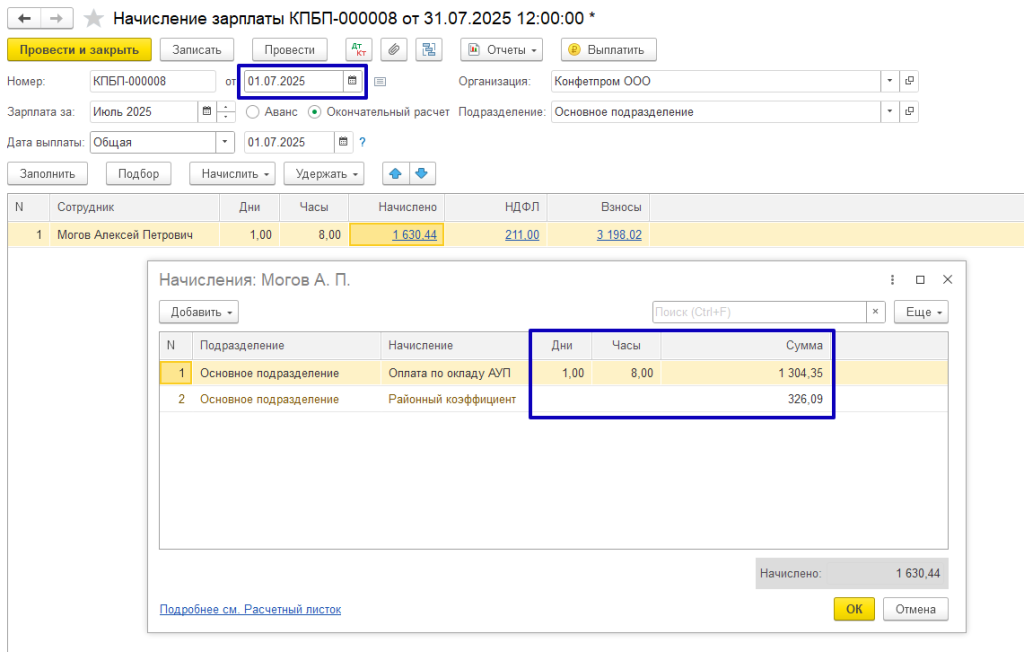This screenshot has height=652, width=1024.
Task: Click the Поиск search field
Action: point(759,312)
